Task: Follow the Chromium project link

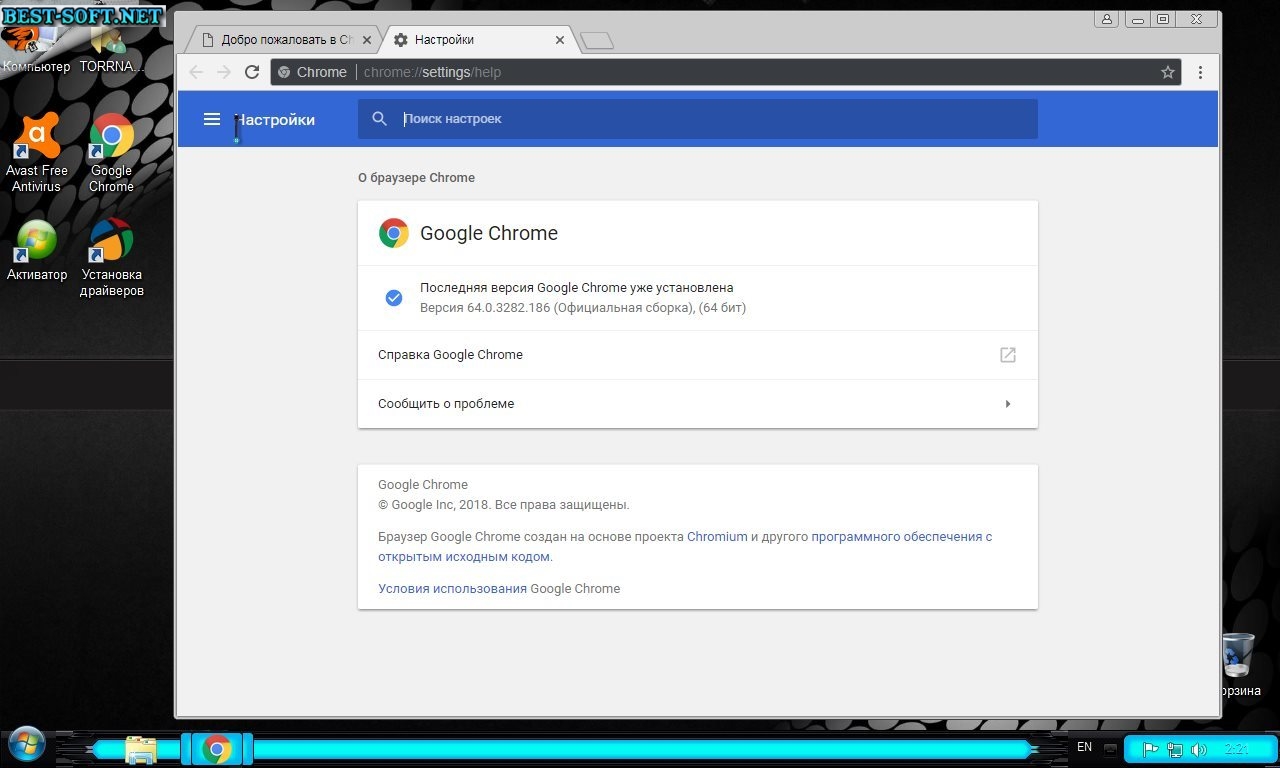Action: [717, 537]
